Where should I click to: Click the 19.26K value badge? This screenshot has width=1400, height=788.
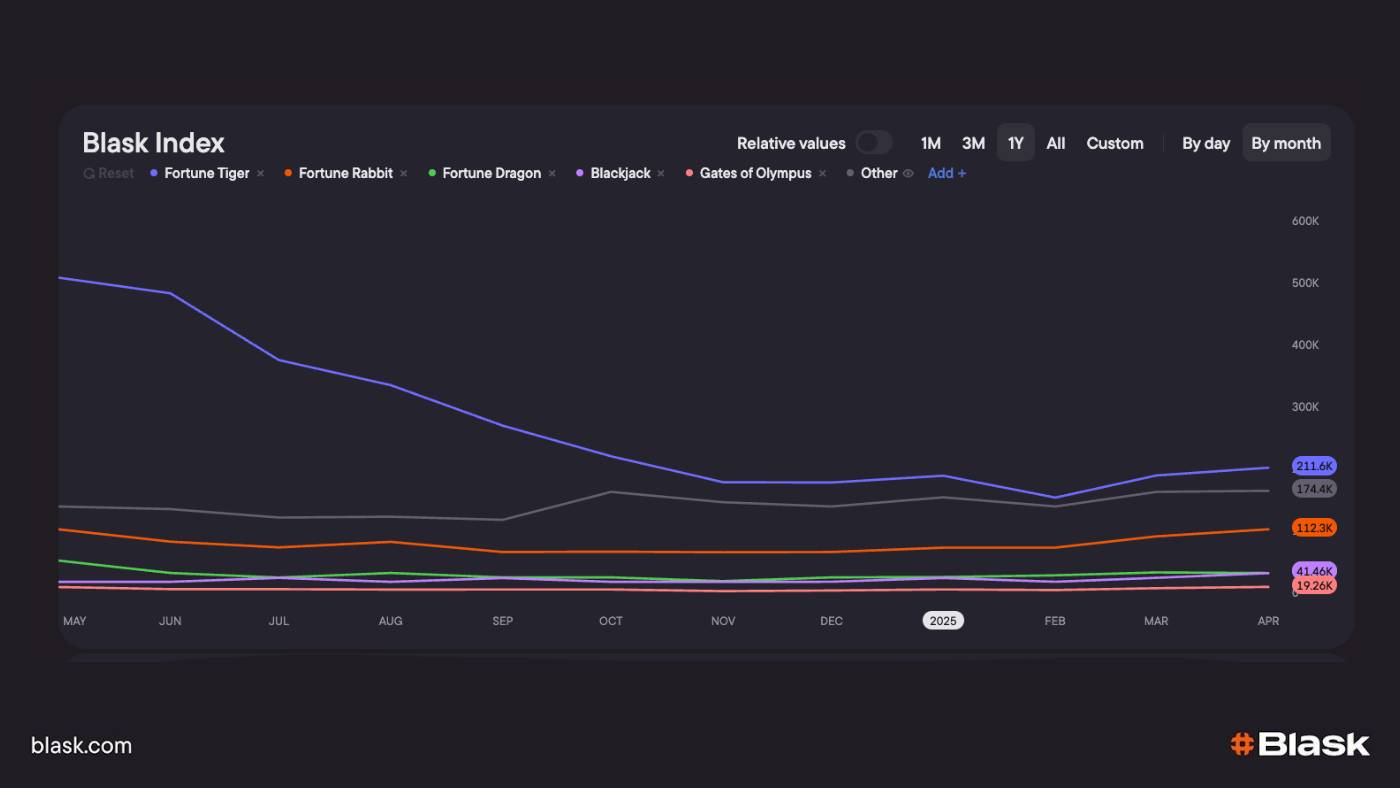[1314, 586]
